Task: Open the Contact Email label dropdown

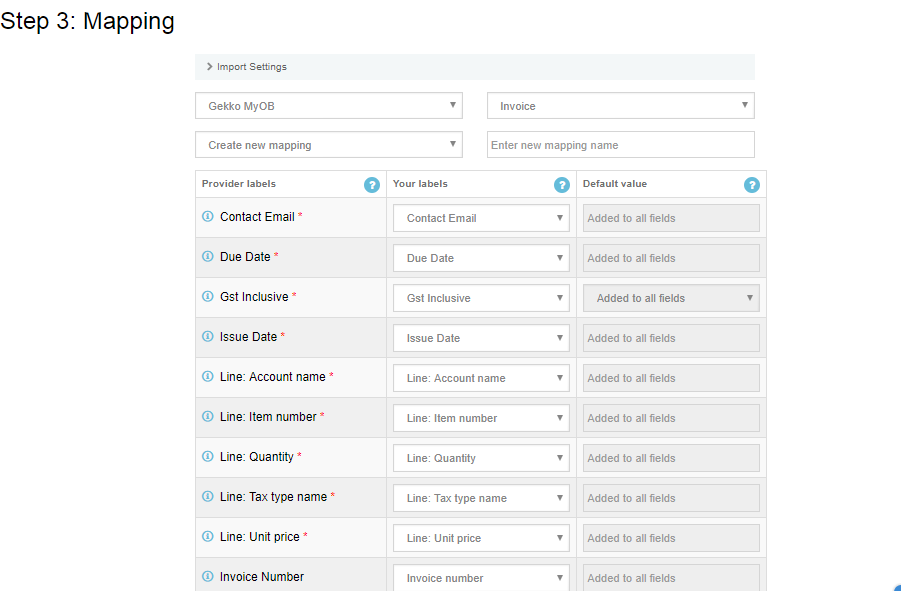Action: tap(481, 218)
